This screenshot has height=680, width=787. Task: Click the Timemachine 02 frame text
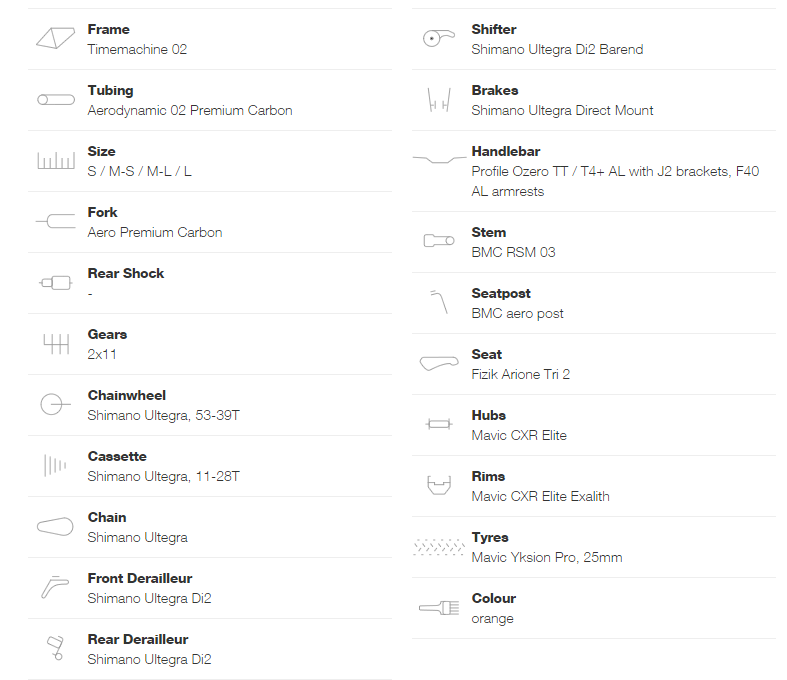pyautogui.click(x=137, y=49)
